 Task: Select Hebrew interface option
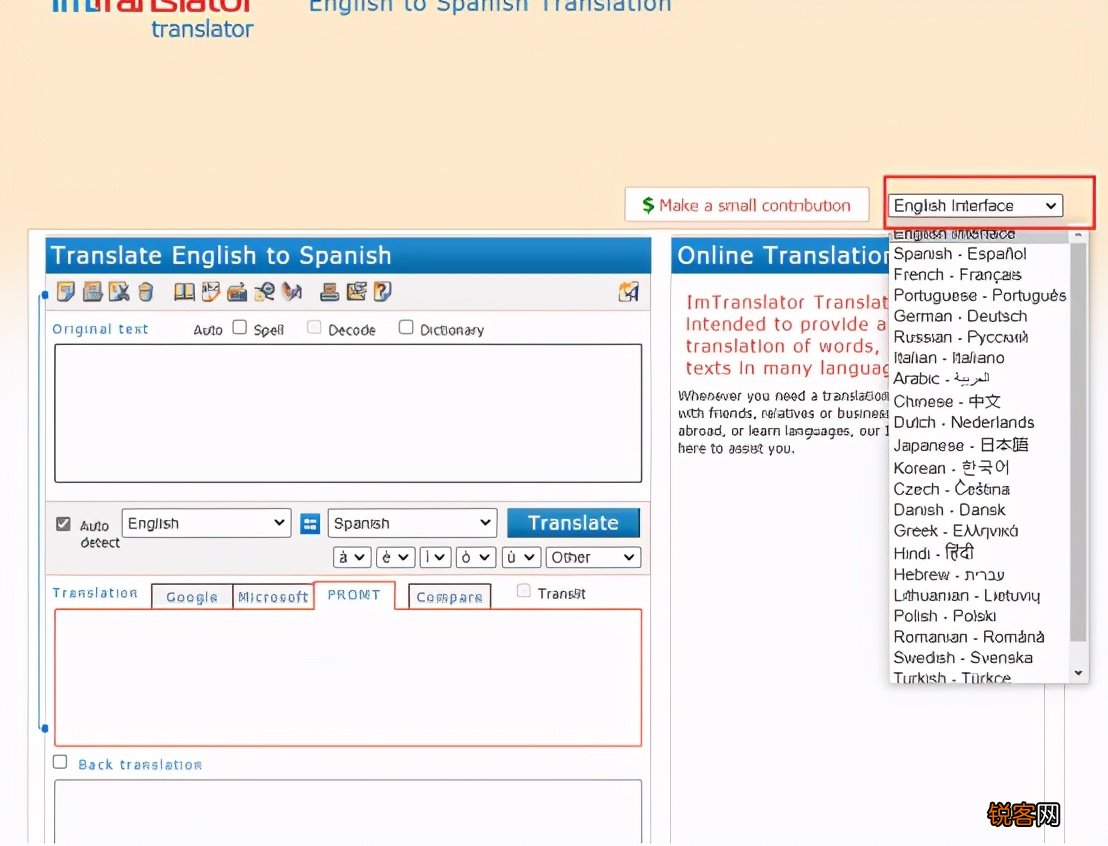pos(979,574)
